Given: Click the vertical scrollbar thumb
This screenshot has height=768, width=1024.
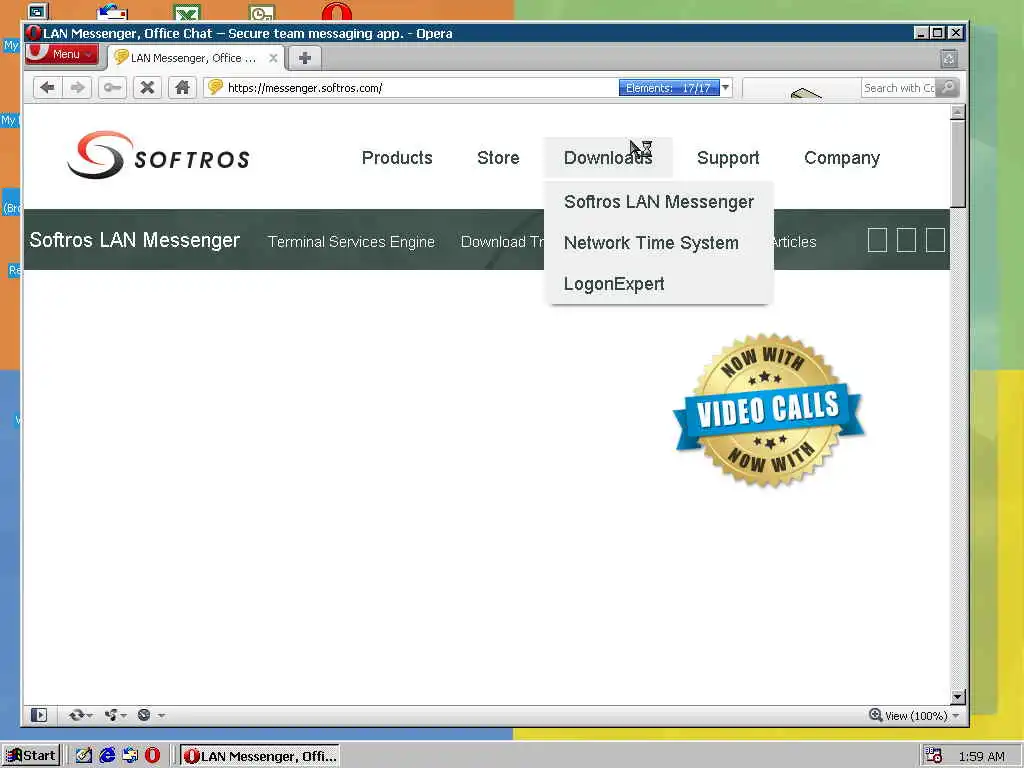Looking at the screenshot, I should (957, 163).
